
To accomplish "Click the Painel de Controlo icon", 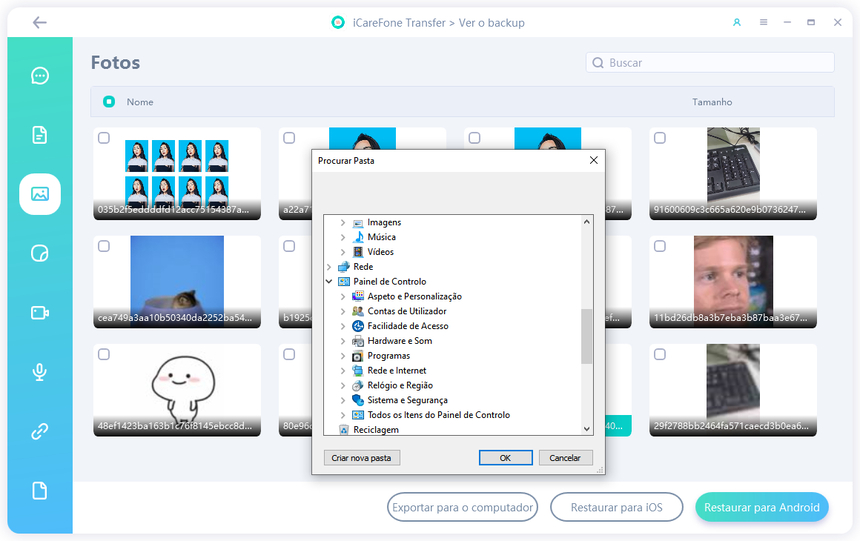I will click(344, 281).
